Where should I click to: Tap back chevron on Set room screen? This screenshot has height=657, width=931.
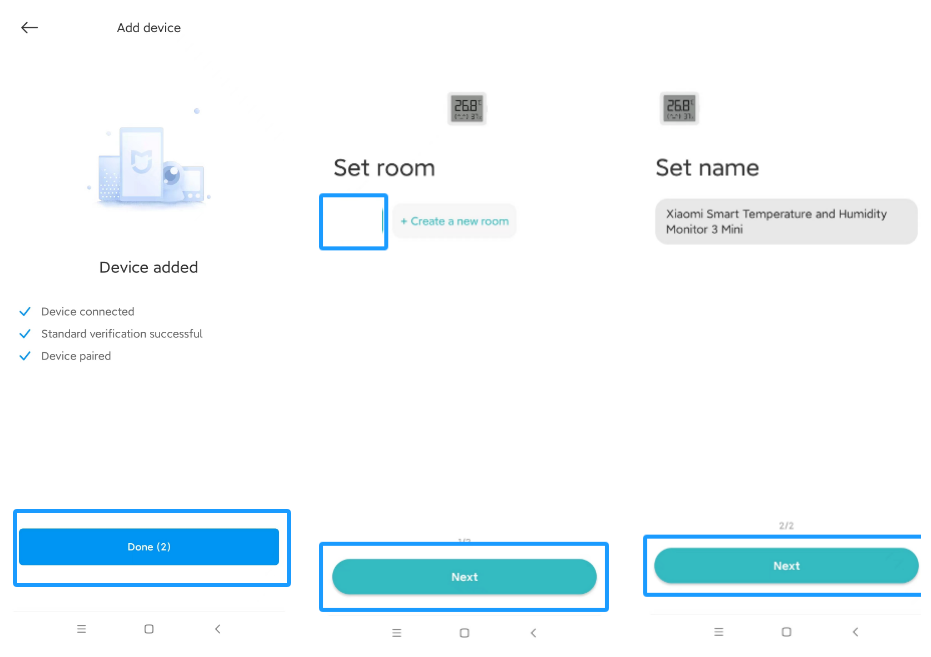(533, 633)
